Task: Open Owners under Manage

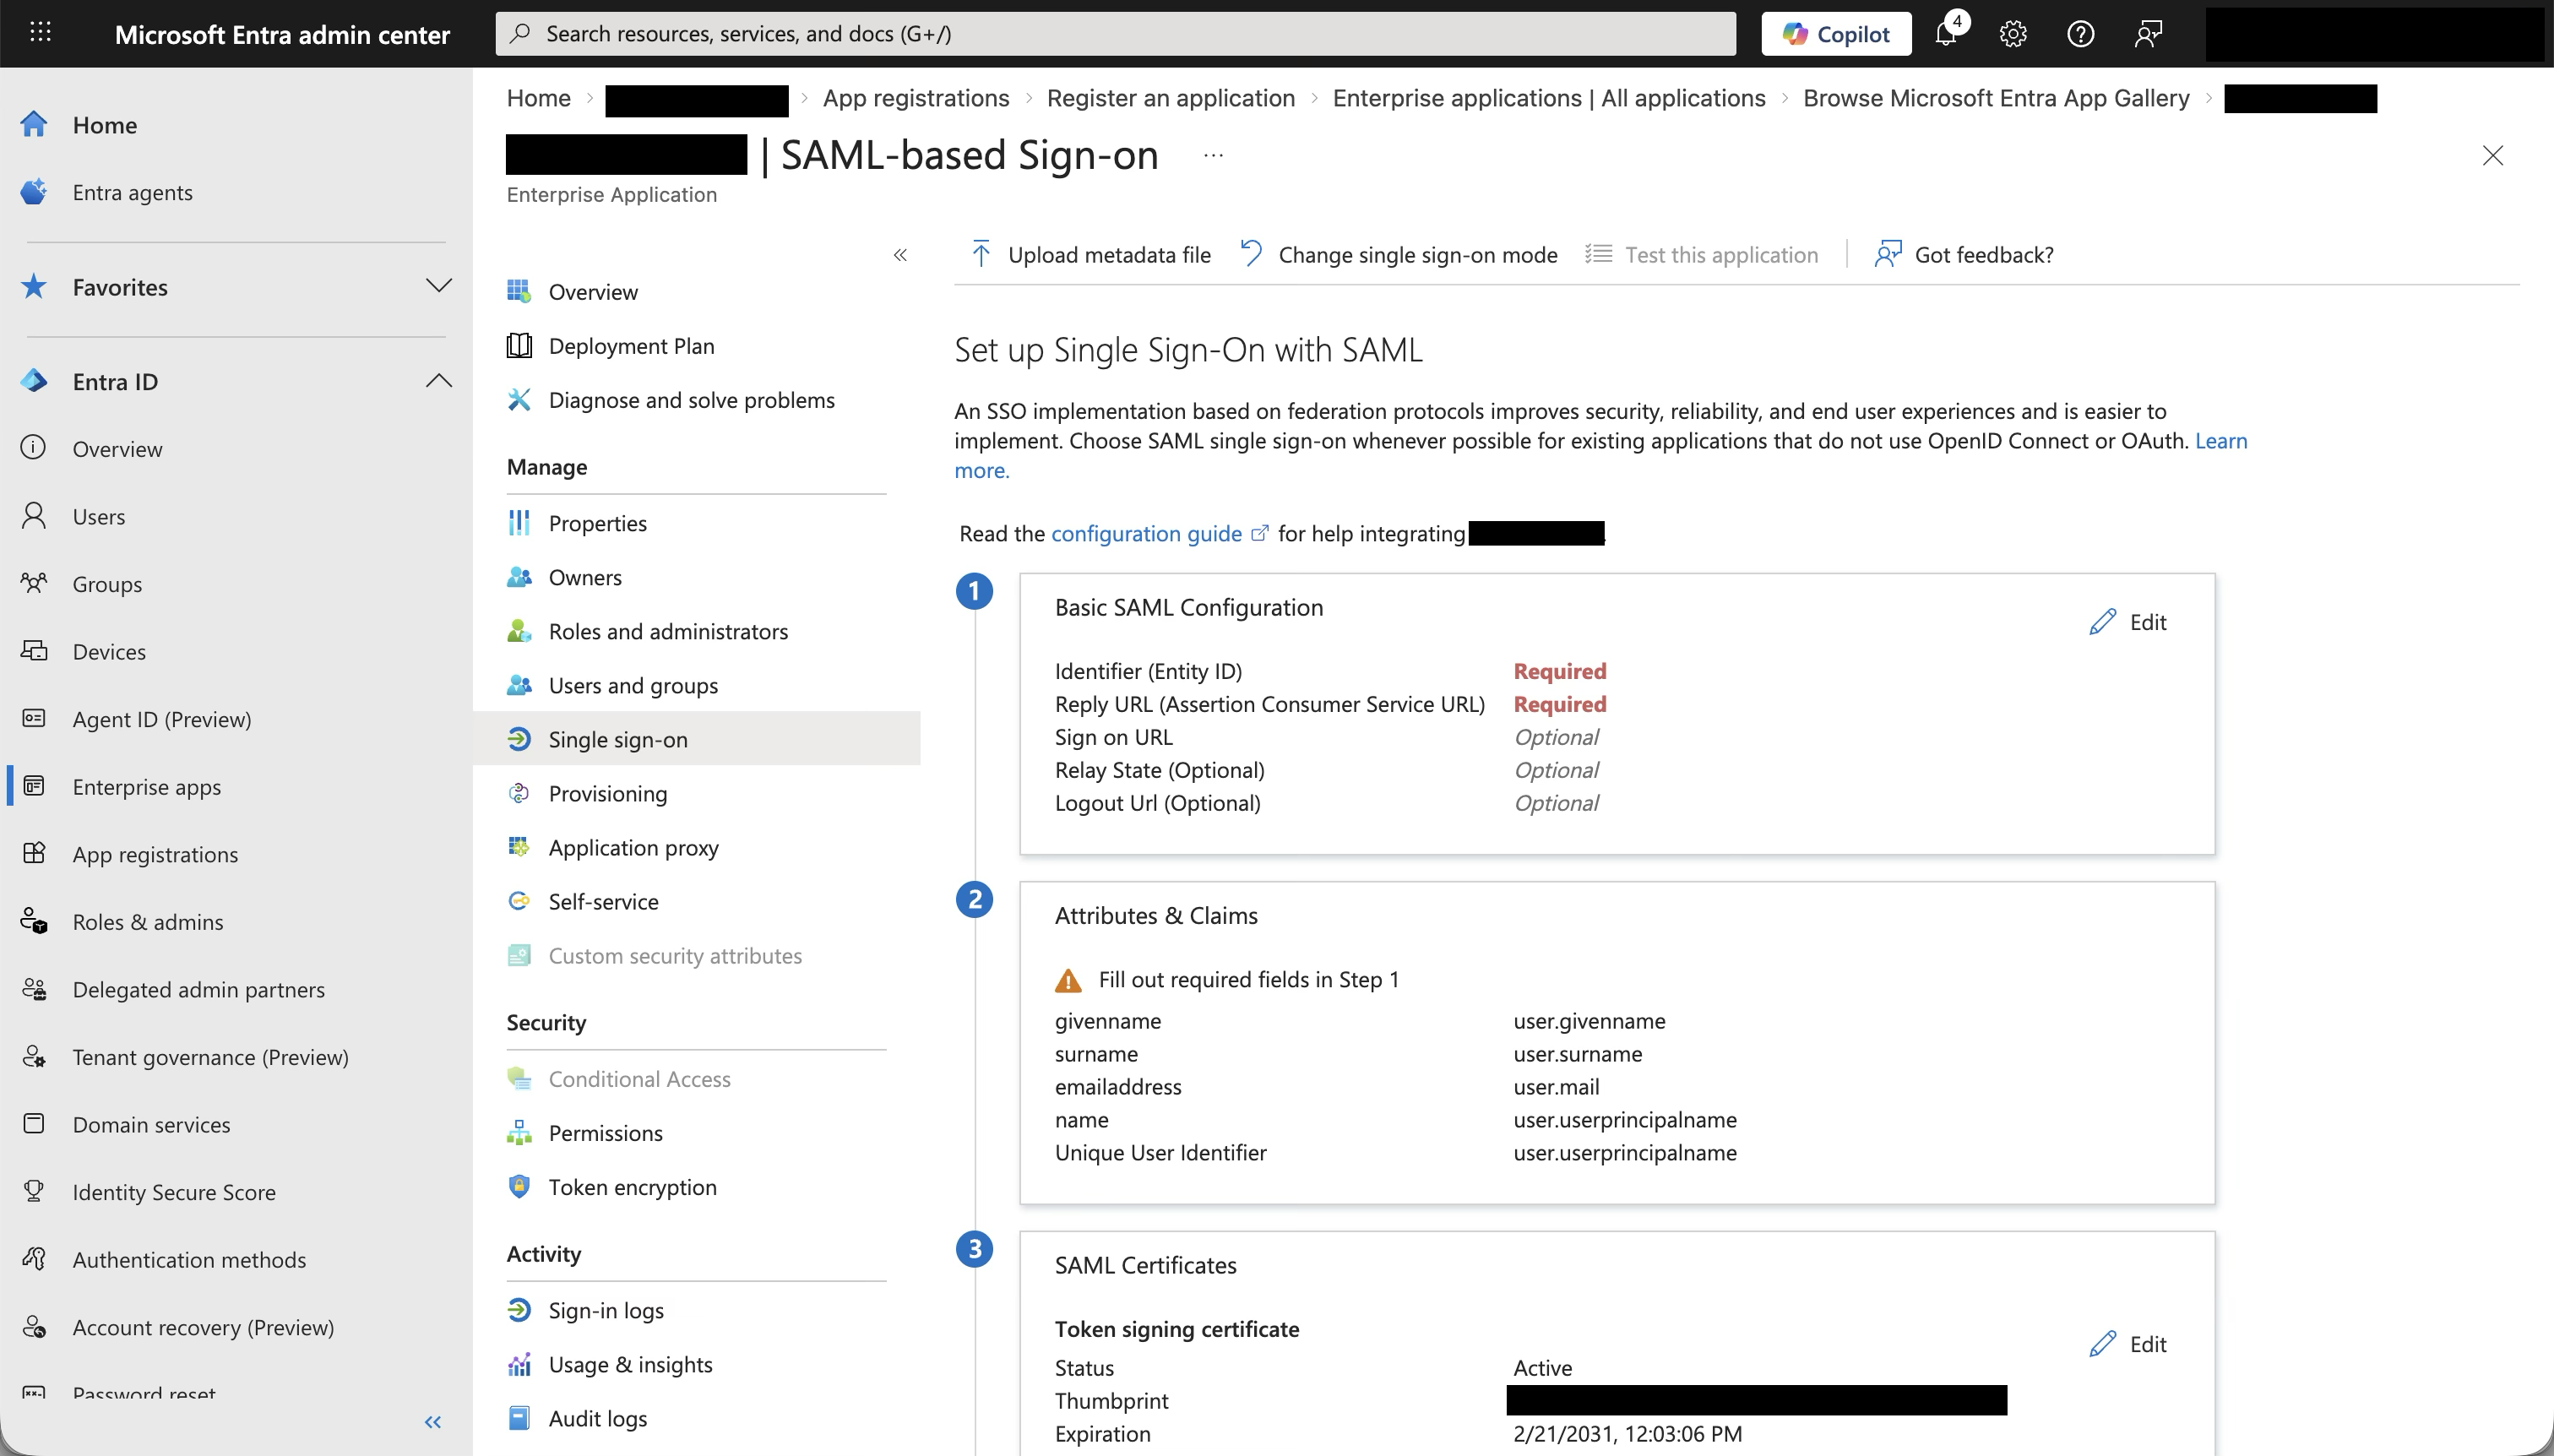Action: pos(585,577)
